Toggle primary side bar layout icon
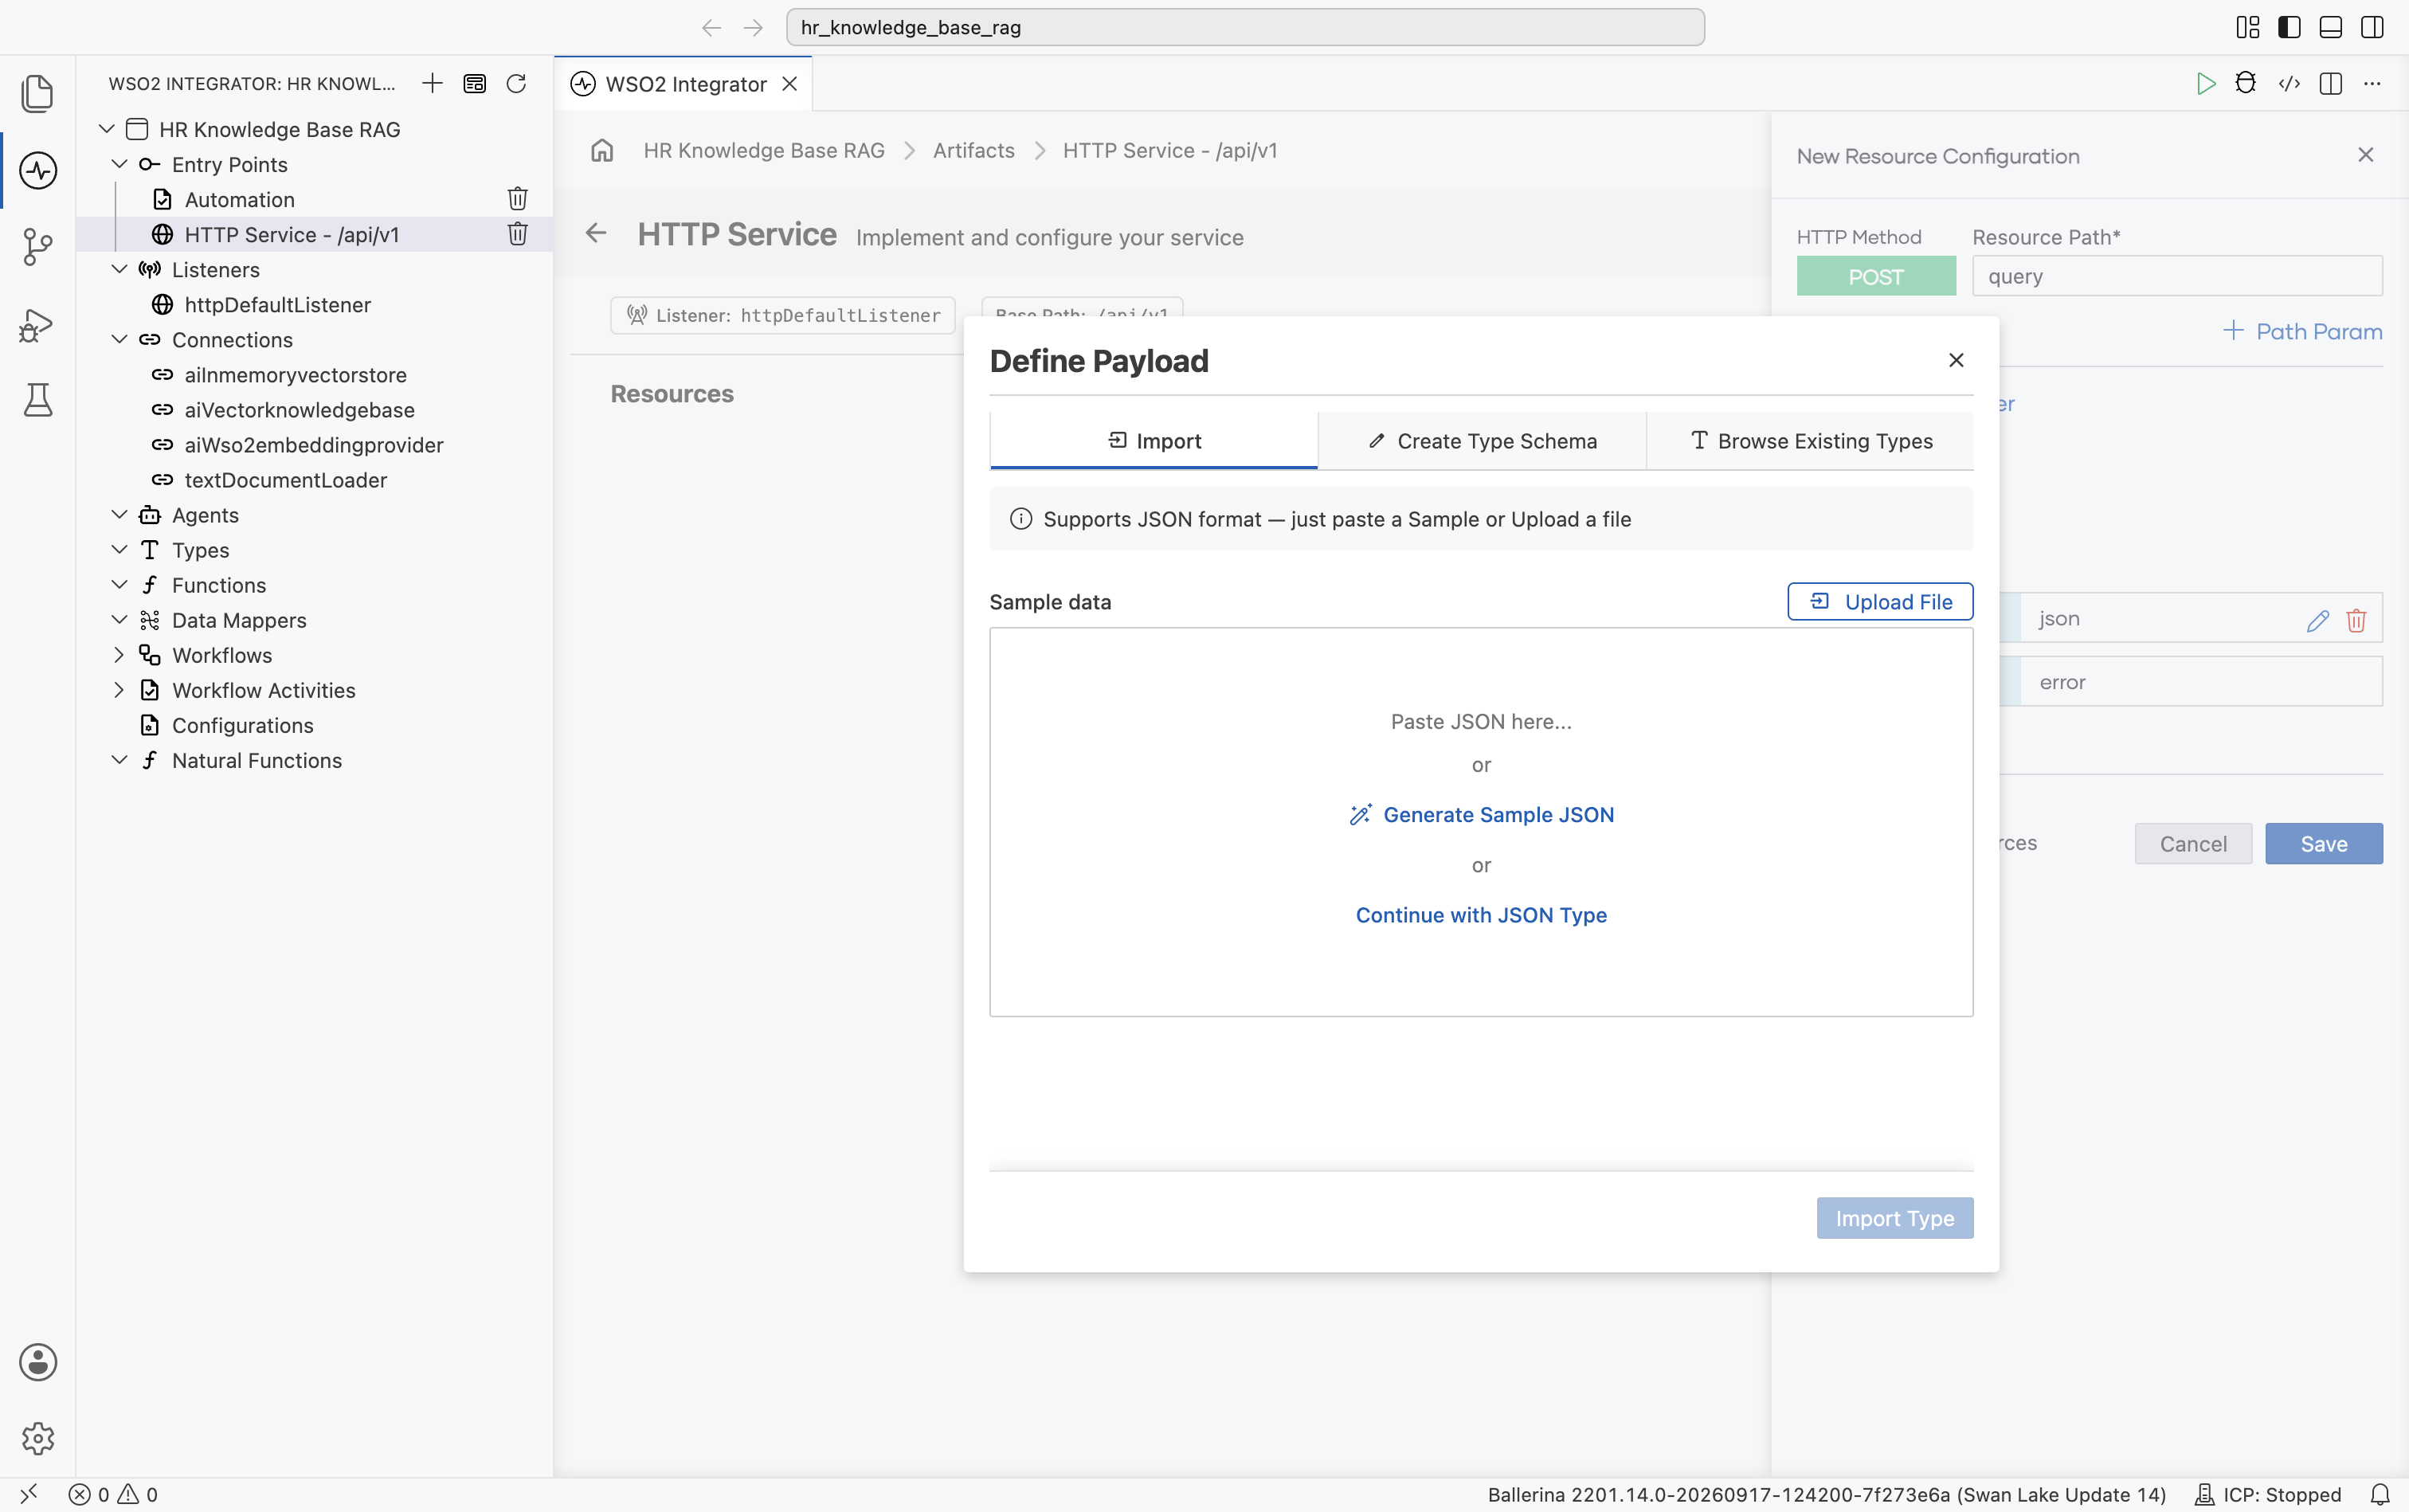 coord(2289,27)
